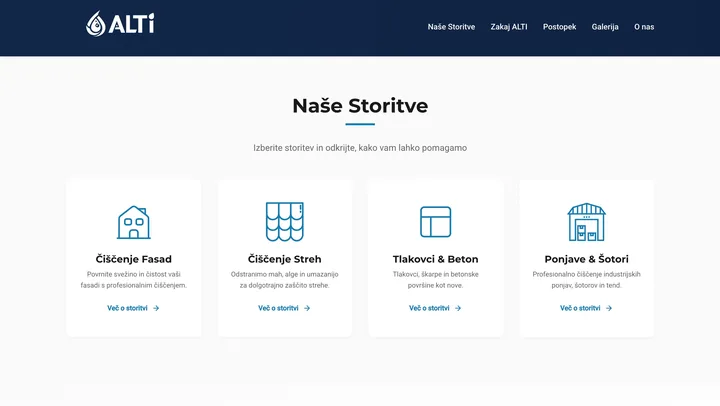Select the Tlakovci & Beton card title

coord(435,259)
